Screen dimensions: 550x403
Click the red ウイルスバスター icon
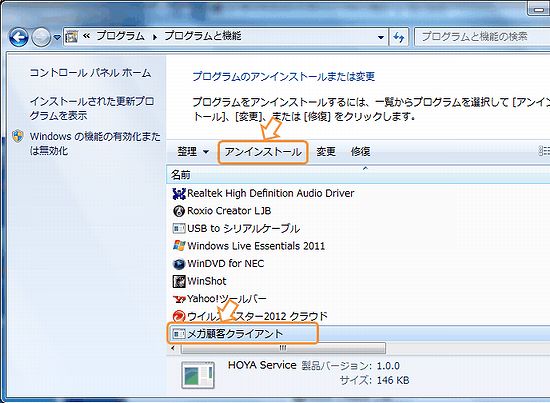coord(179,316)
